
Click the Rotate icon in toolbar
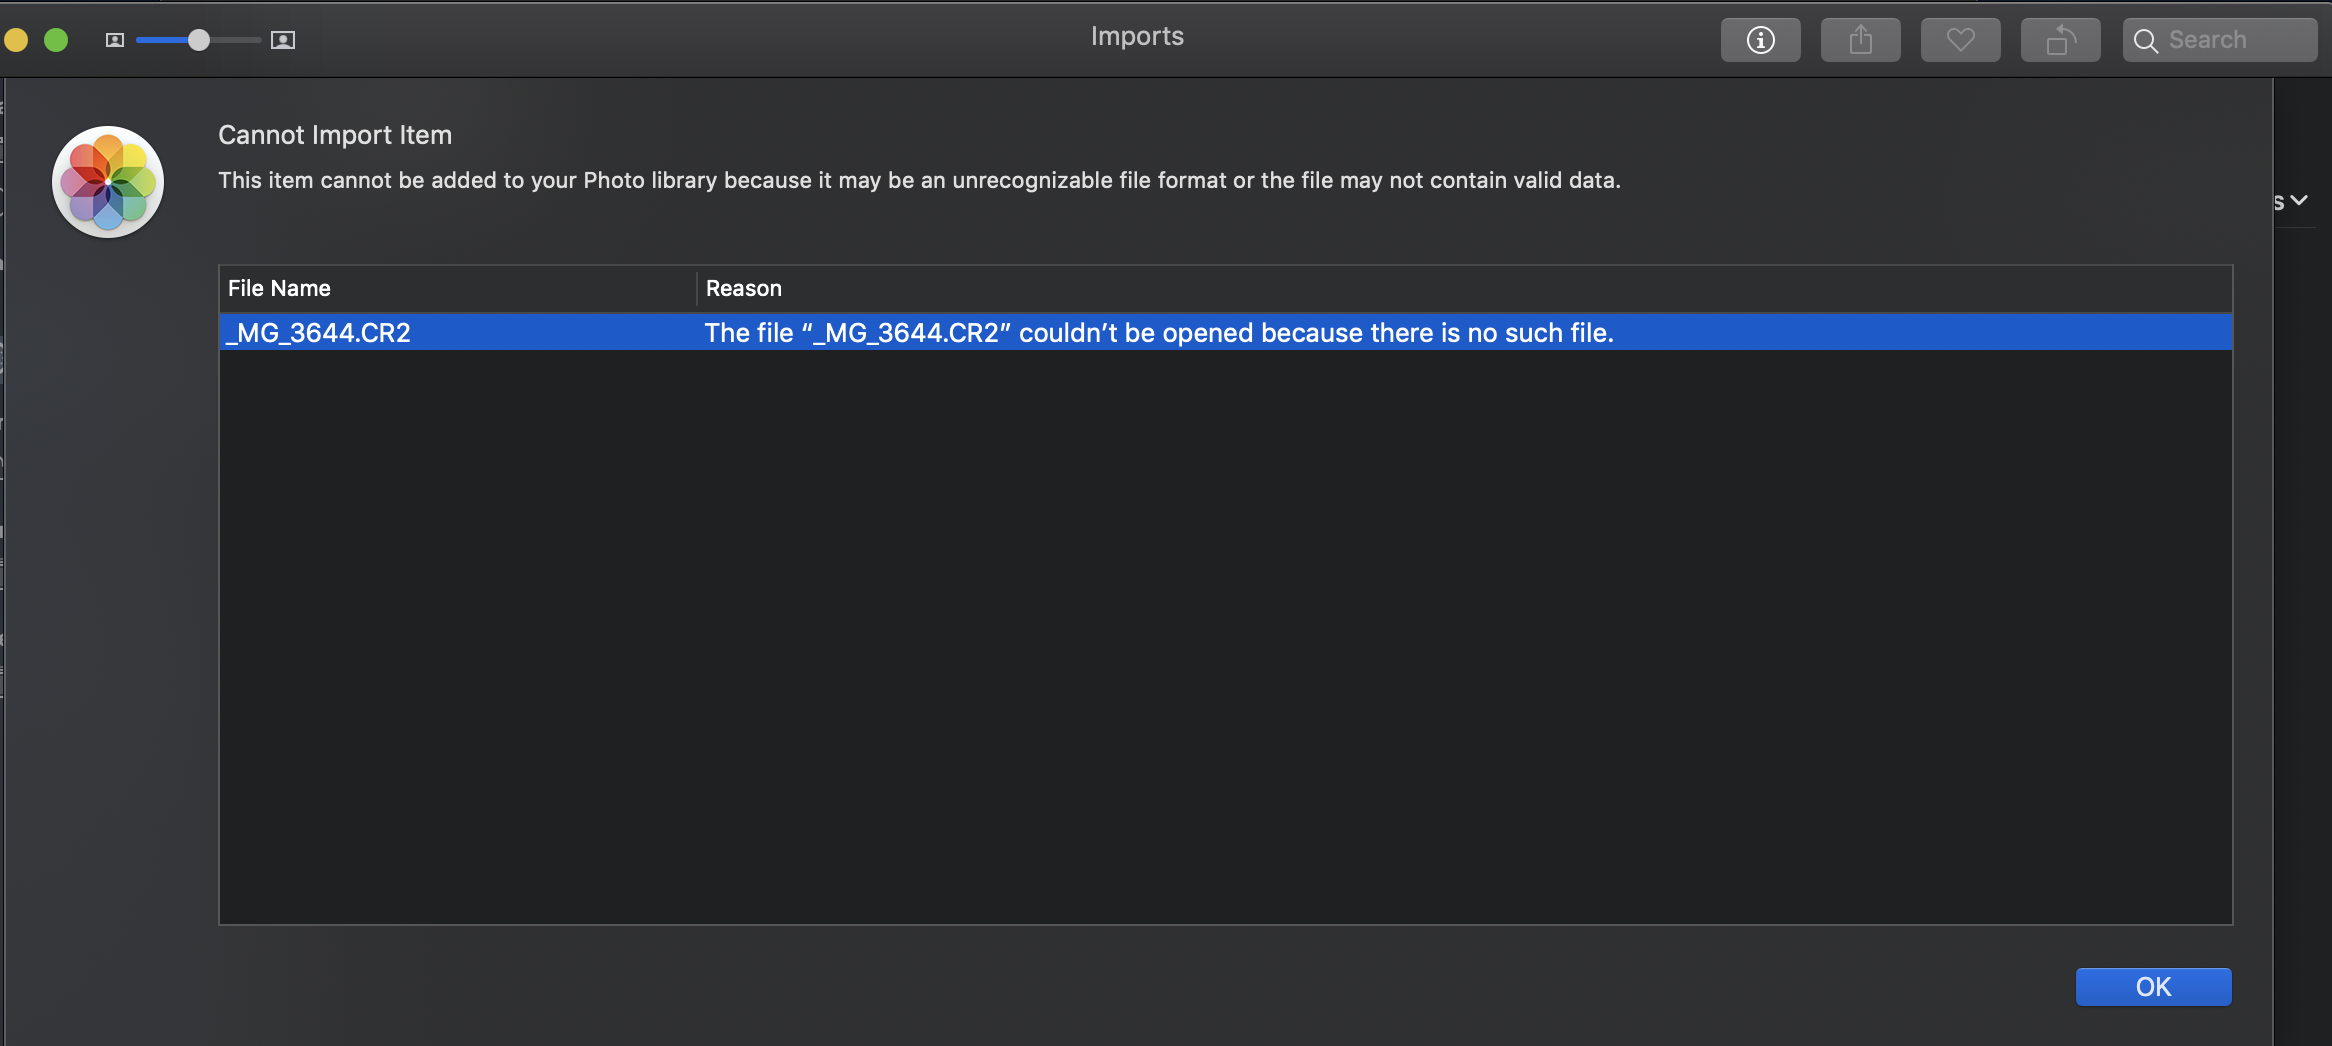pos(2060,40)
